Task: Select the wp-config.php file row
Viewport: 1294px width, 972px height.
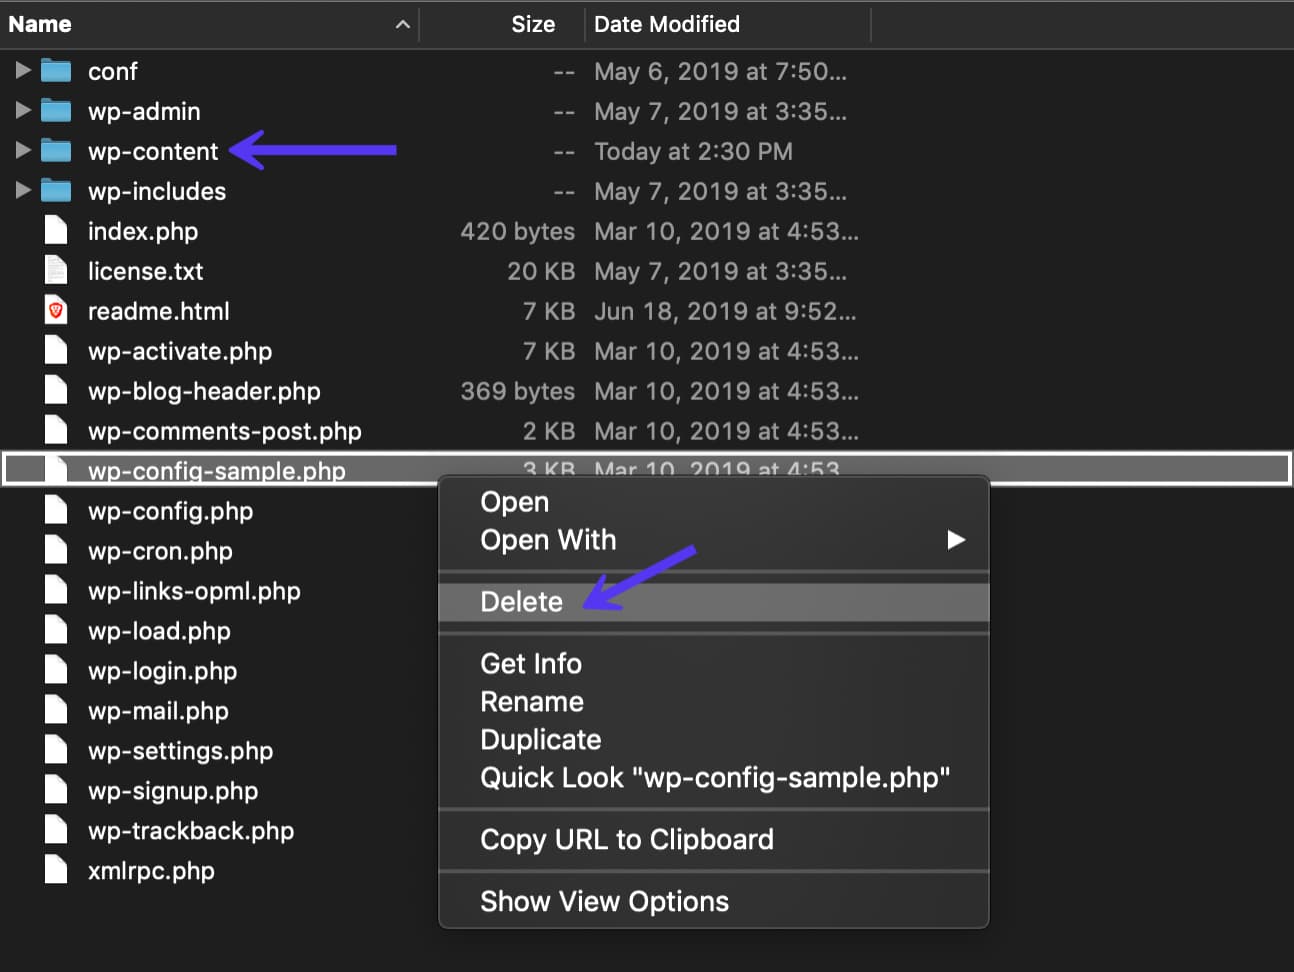Action: point(170,510)
